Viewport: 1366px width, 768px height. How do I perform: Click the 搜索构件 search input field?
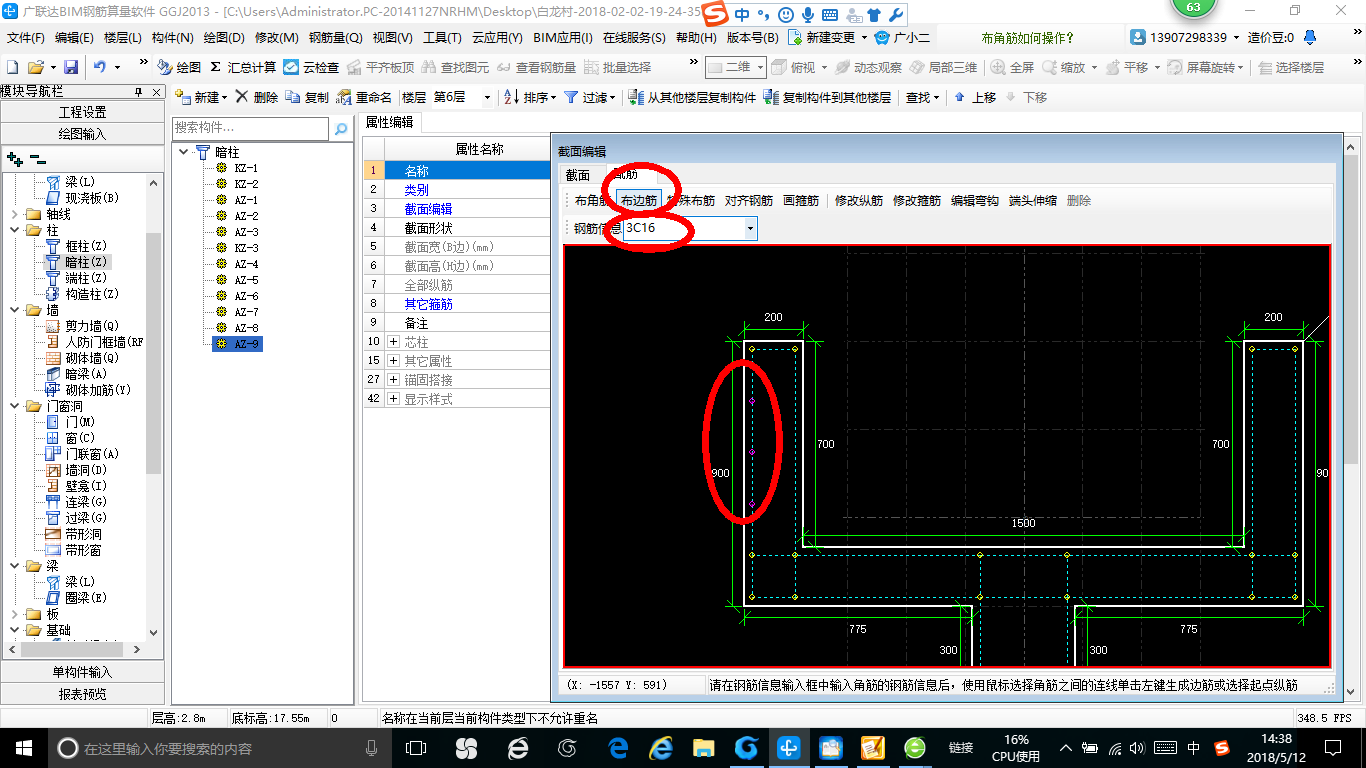click(x=250, y=128)
